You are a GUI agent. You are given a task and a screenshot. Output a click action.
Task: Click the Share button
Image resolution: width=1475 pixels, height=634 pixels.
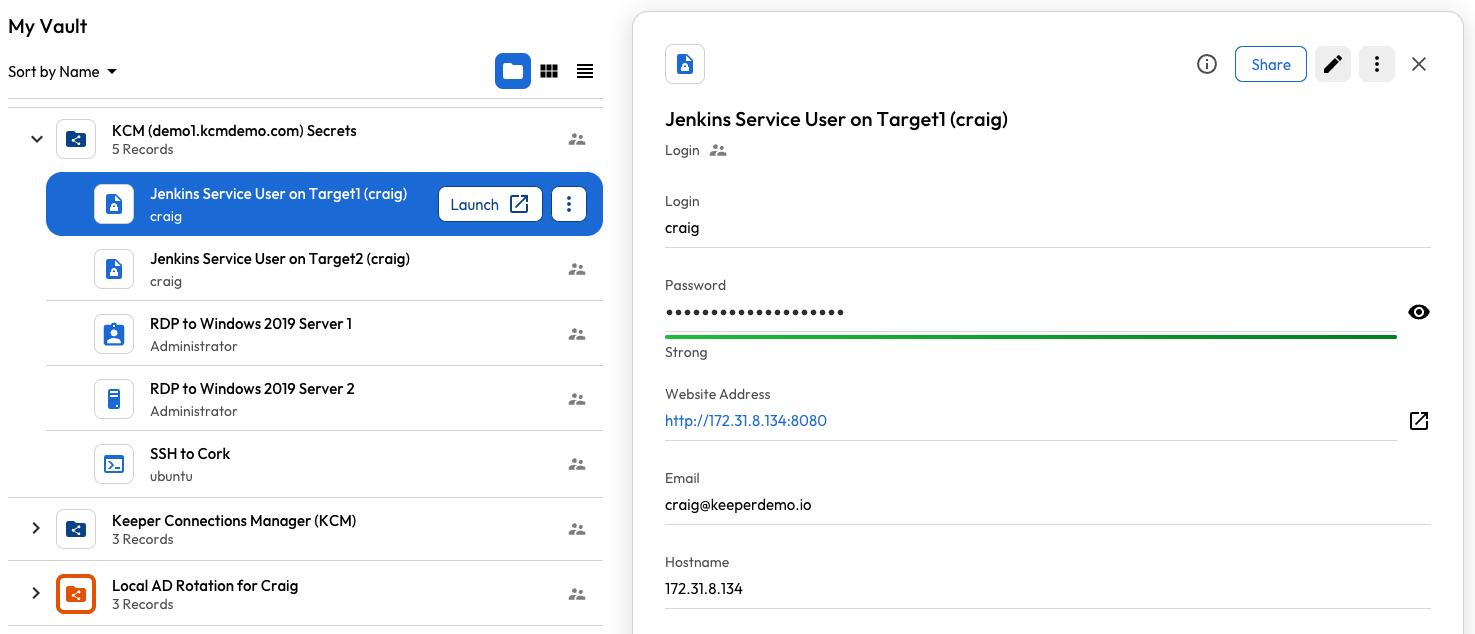[x=1270, y=64]
